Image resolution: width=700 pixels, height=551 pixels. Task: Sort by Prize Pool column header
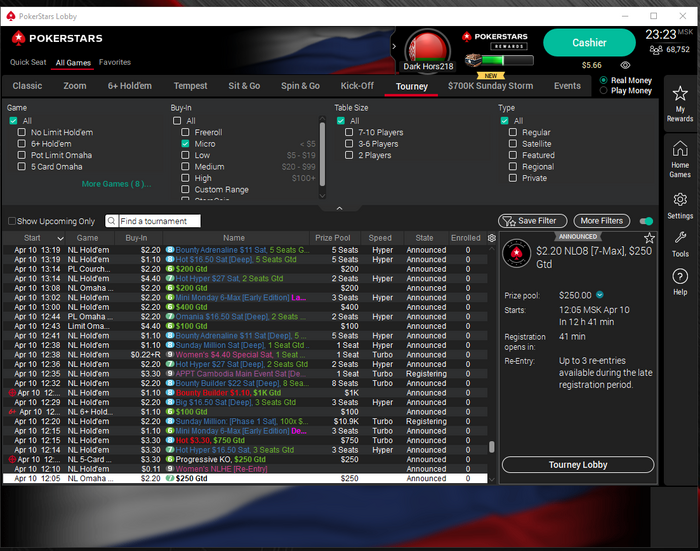pyautogui.click(x=333, y=238)
